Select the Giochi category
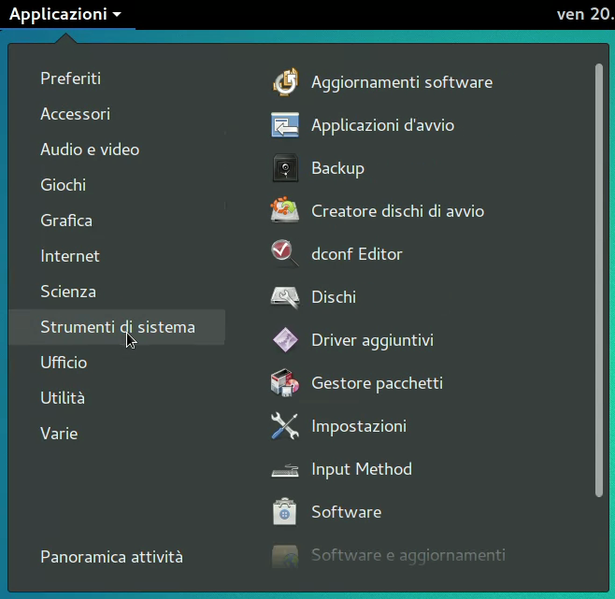Image resolution: width=615 pixels, height=599 pixels. point(63,185)
